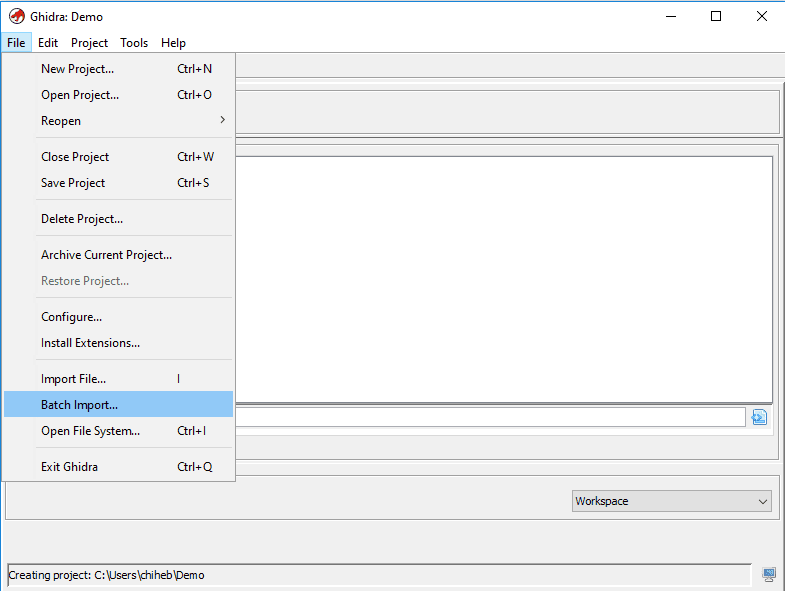Choose Batch Import... entry
Image resolution: width=785 pixels, height=591 pixels.
(119, 404)
